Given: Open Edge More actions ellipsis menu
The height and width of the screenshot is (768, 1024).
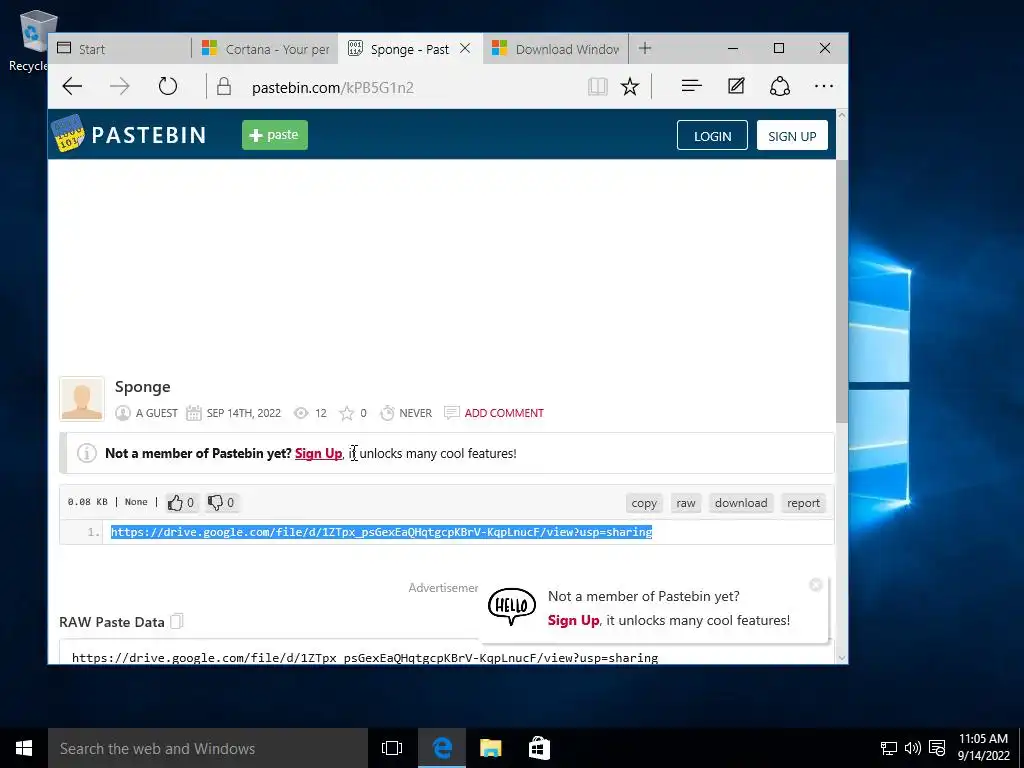Looking at the screenshot, I should pyautogui.click(x=824, y=86).
